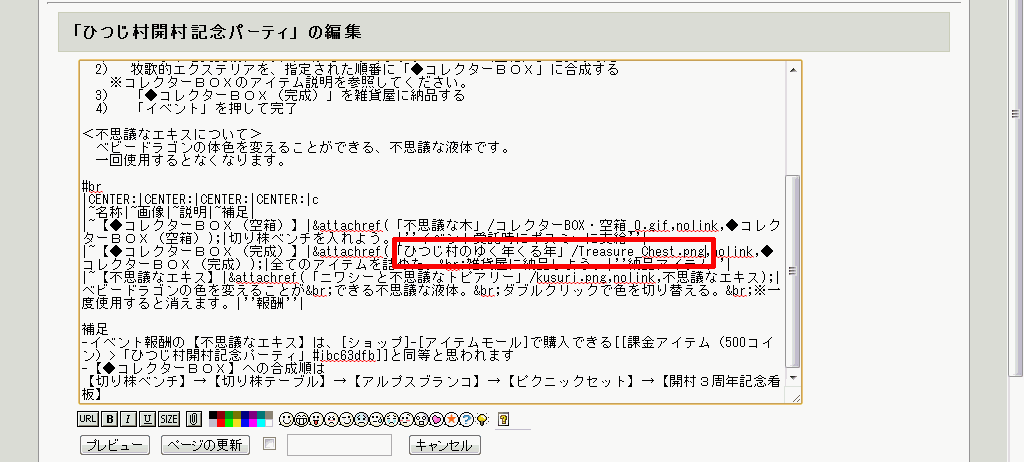Viewport: 1024px width, 462px height.
Task: Cancel editing with キャンセル button
Action: 446,445
